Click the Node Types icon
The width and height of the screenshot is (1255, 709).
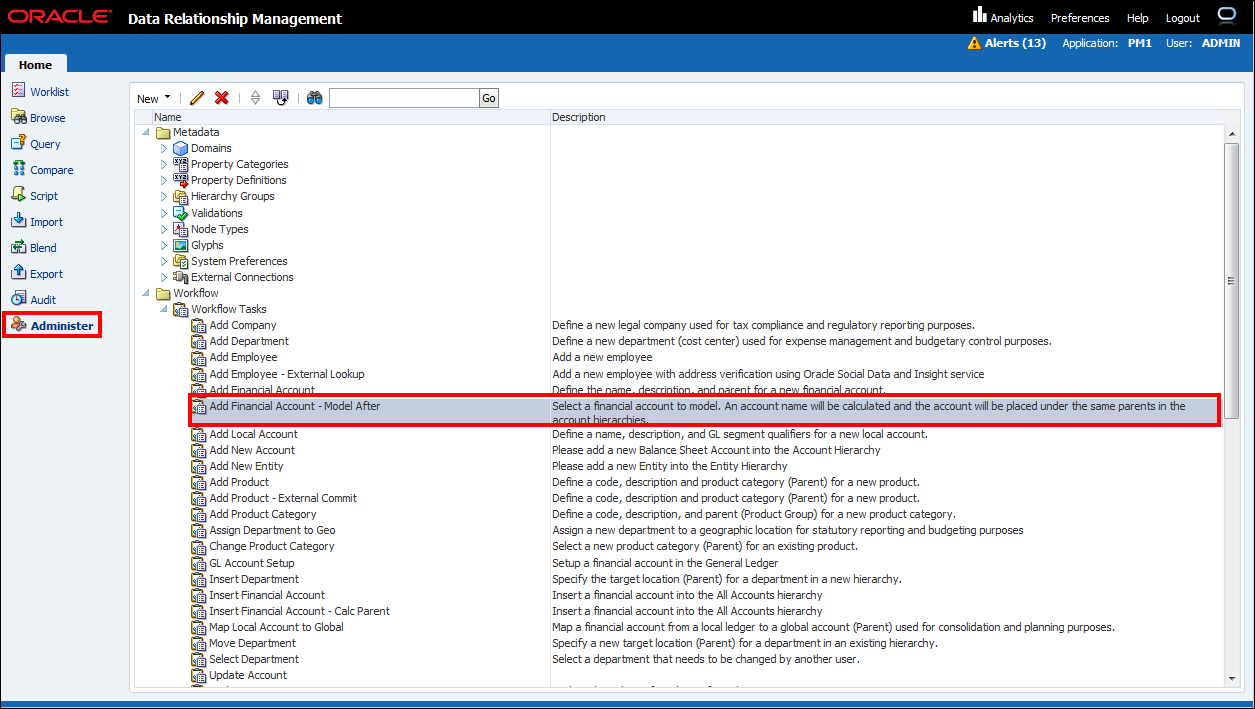(181, 229)
